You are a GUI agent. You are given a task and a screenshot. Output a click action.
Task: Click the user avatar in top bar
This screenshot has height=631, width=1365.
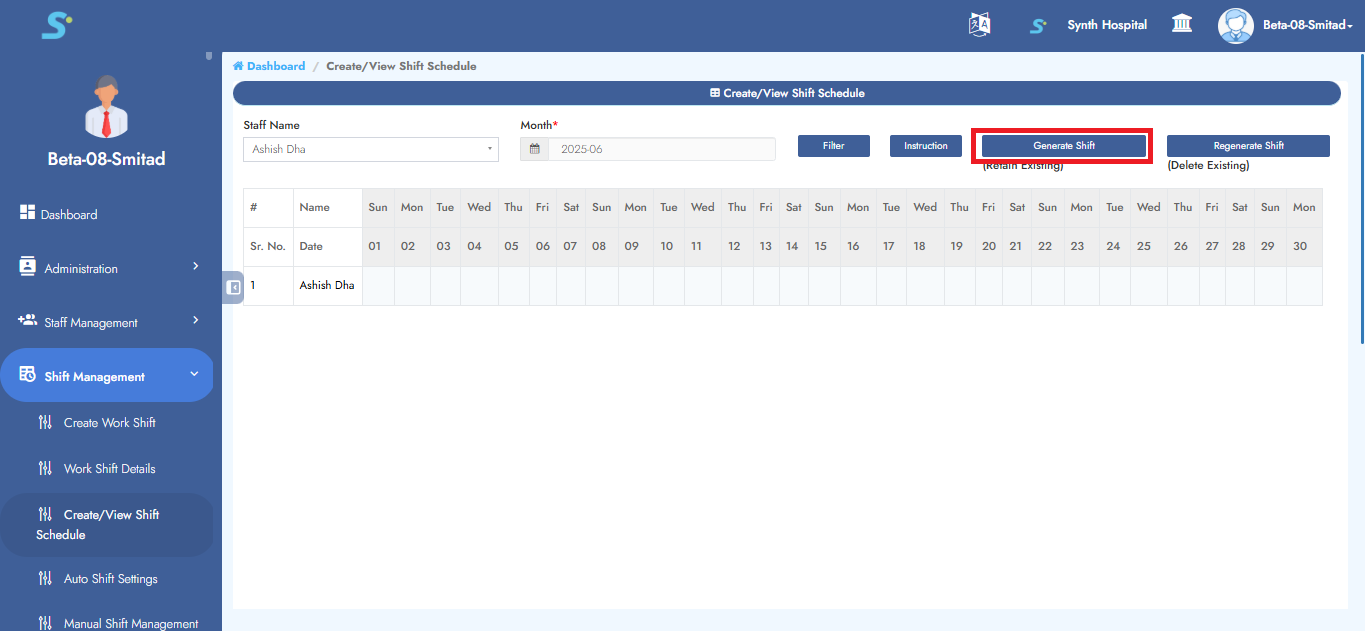[x=1235, y=25]
